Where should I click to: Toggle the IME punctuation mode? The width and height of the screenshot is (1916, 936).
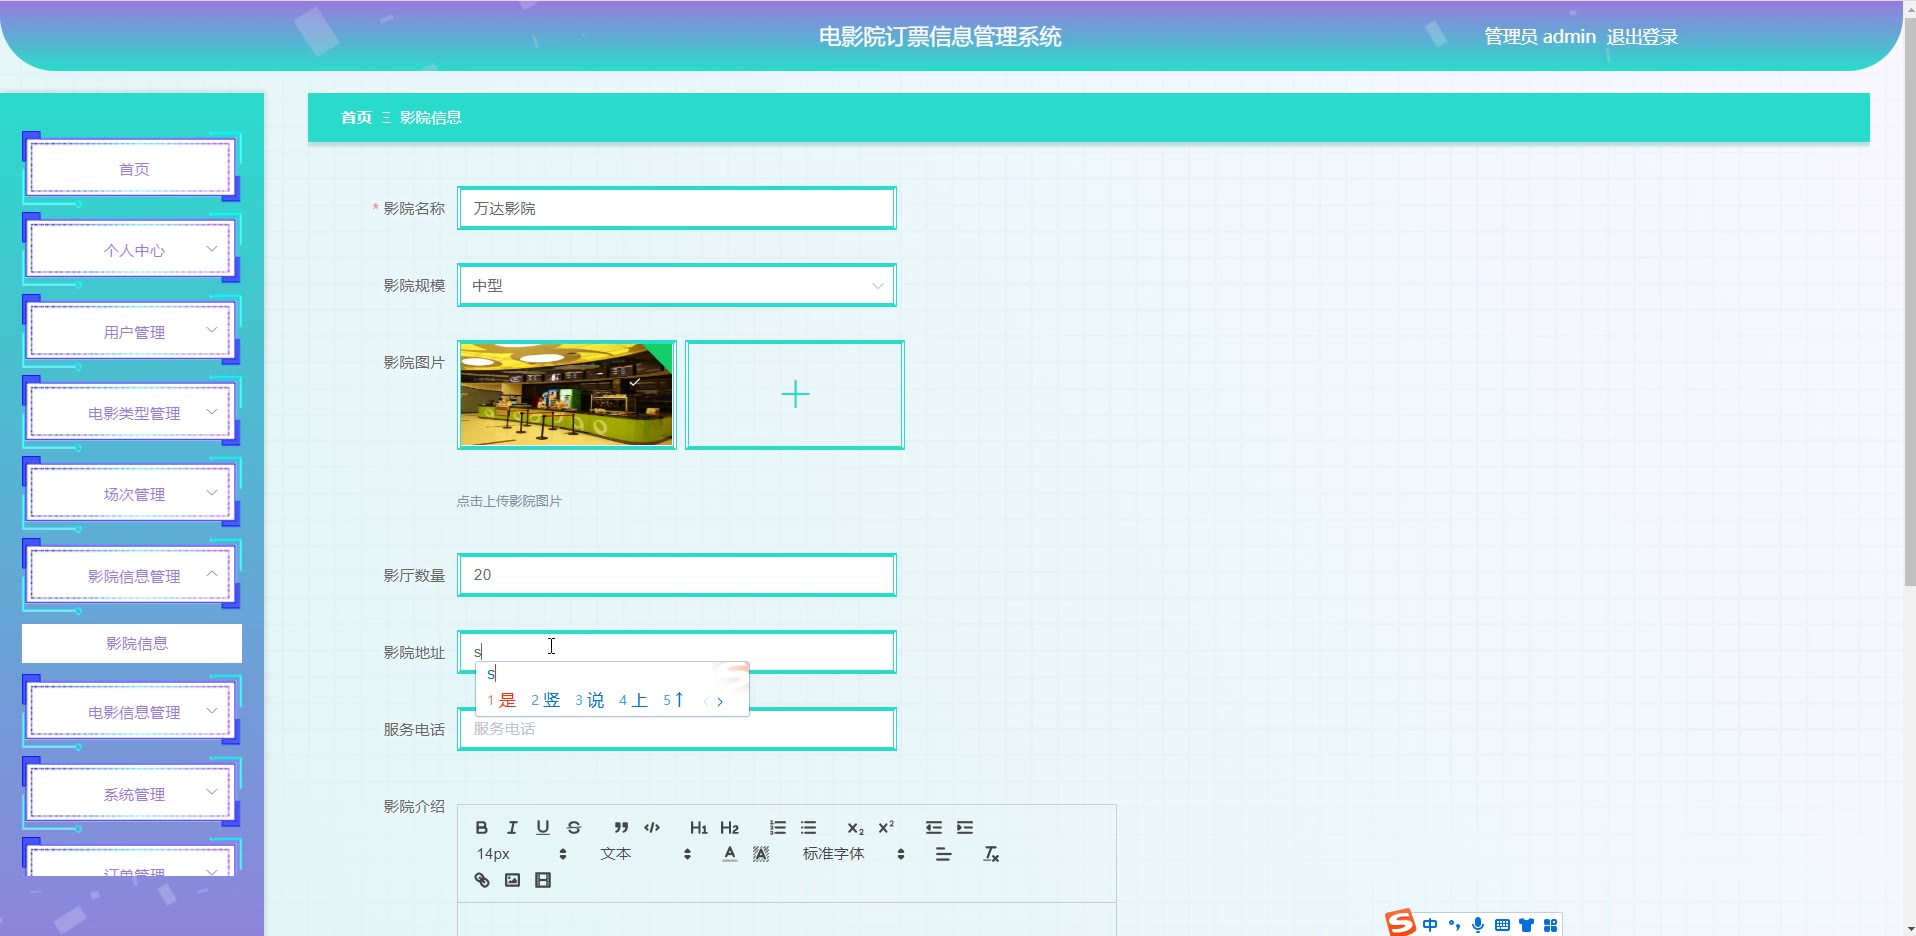coord(1454,925)
